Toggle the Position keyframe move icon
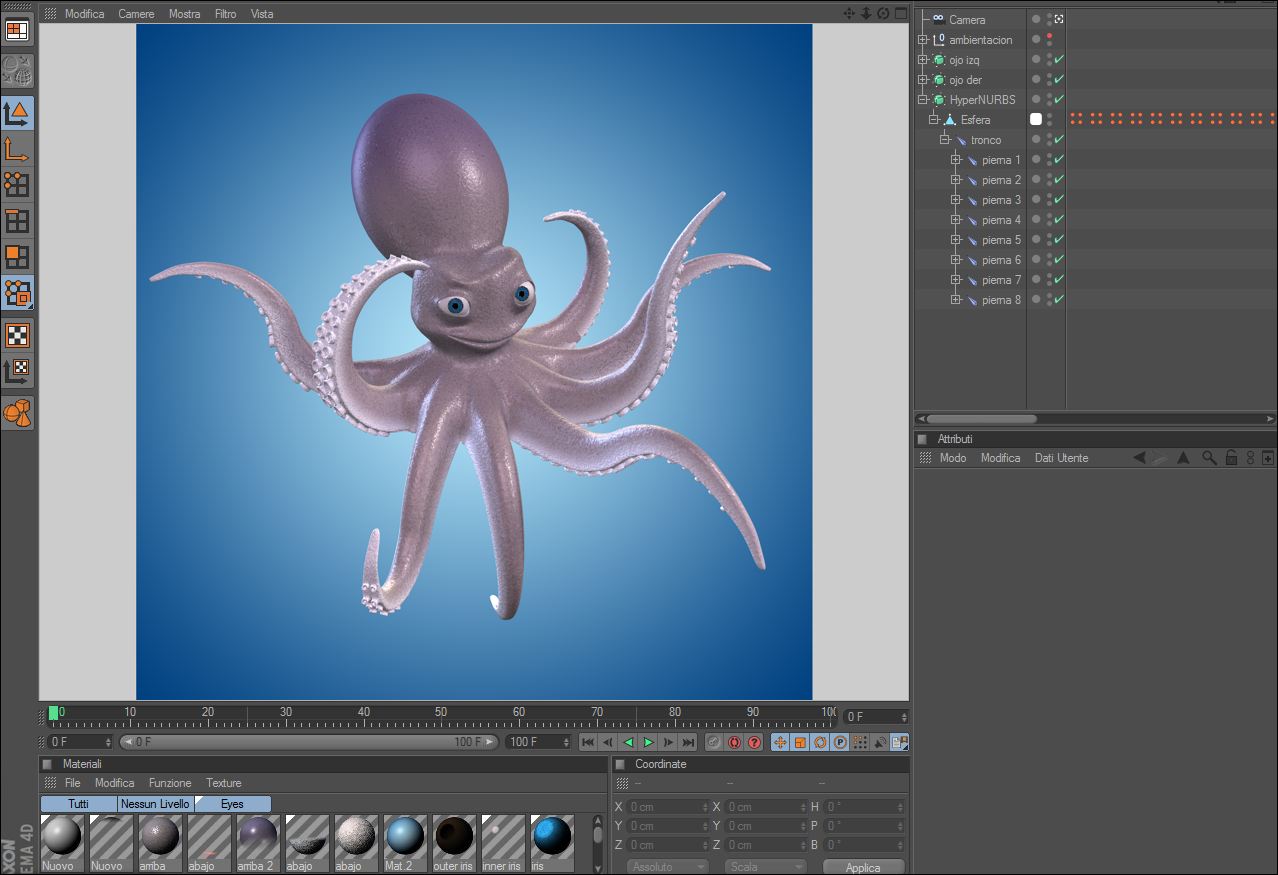 (780, 742)
